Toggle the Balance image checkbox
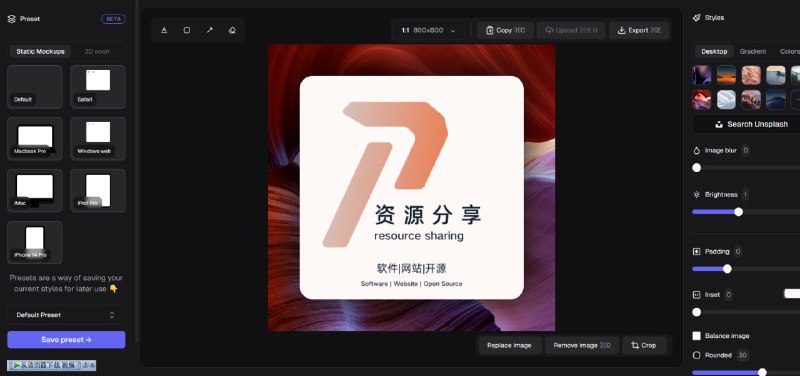This screenshot has height=376, width=800. pos(696,336)
